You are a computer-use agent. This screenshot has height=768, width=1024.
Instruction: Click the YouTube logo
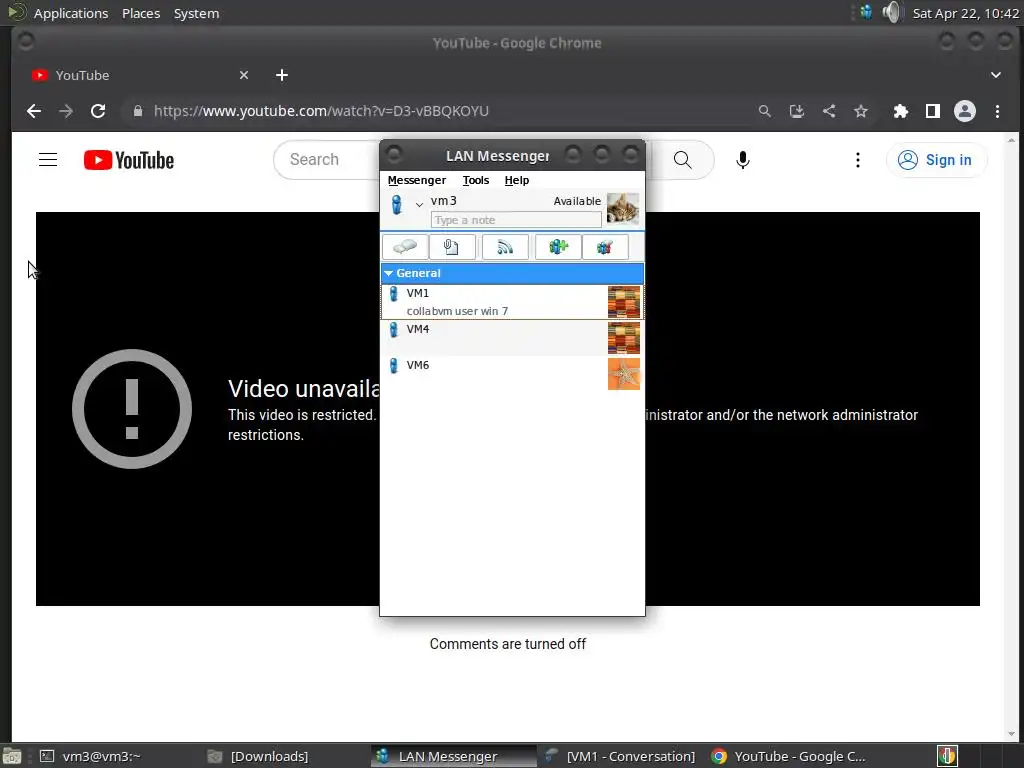tap(129, 160)
